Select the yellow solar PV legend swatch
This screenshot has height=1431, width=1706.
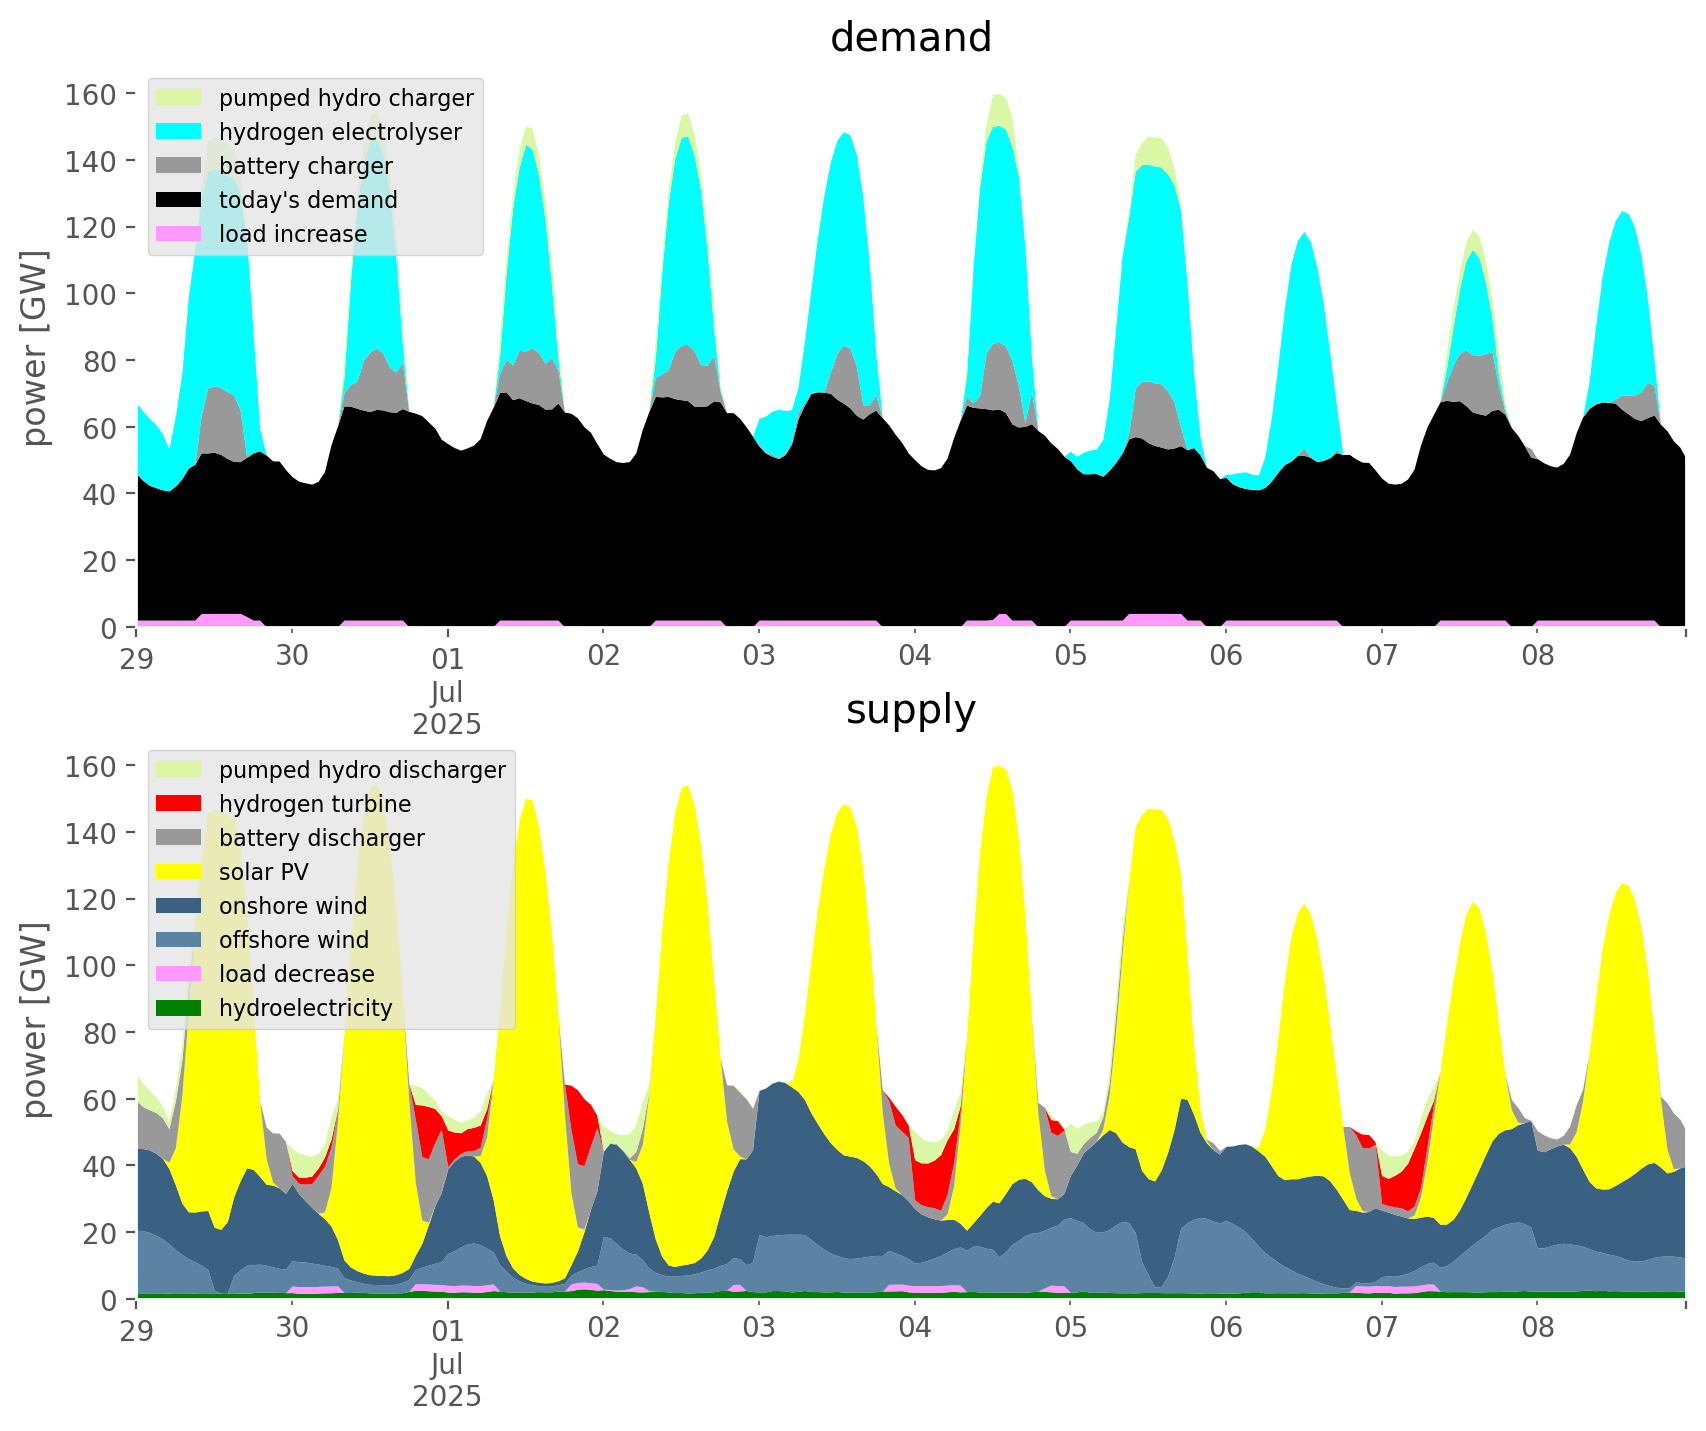coord(179,872)
